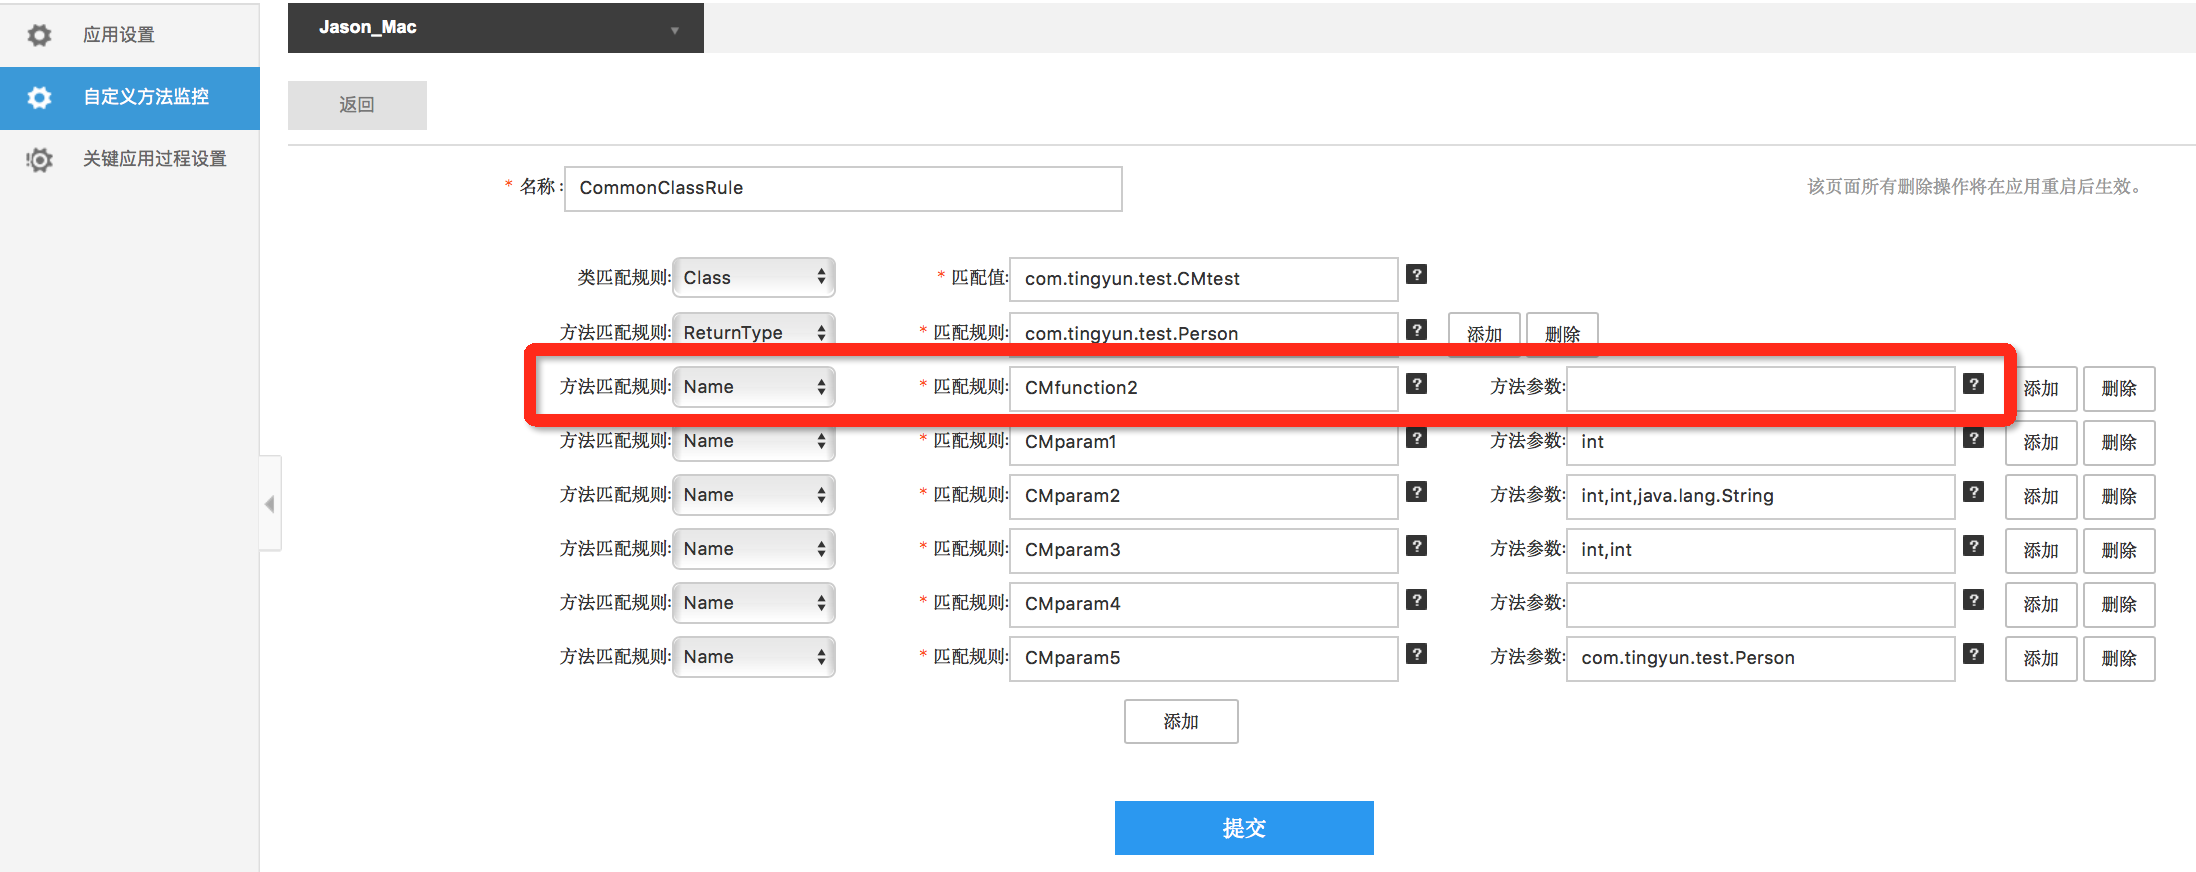Image resolution: width=2196 pixels, height=872 pixels.
Task: Click the gear icon for 应用设置
Action: pos(39,35)
